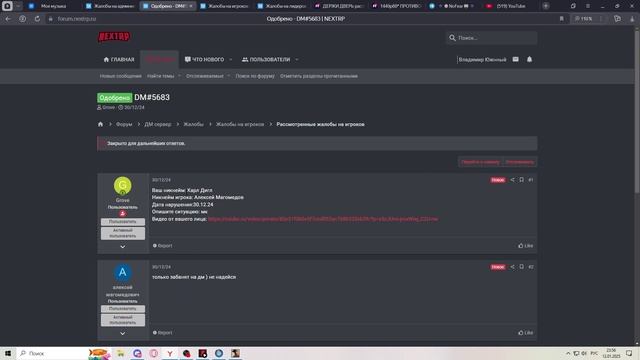The height and width of the screenshot is (360, 640).
Task: Open Windows Start menu
Action: point(8,353)
